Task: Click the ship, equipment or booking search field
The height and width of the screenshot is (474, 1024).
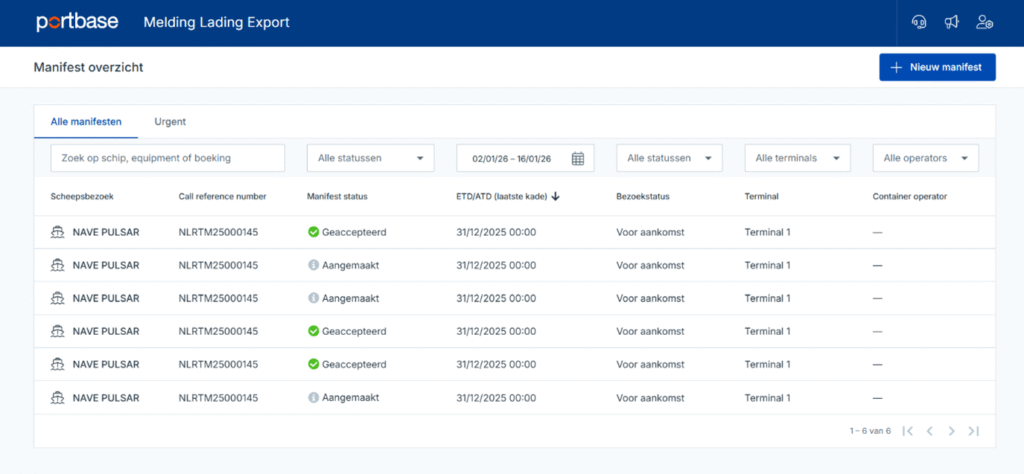Action: coord(167,158)
